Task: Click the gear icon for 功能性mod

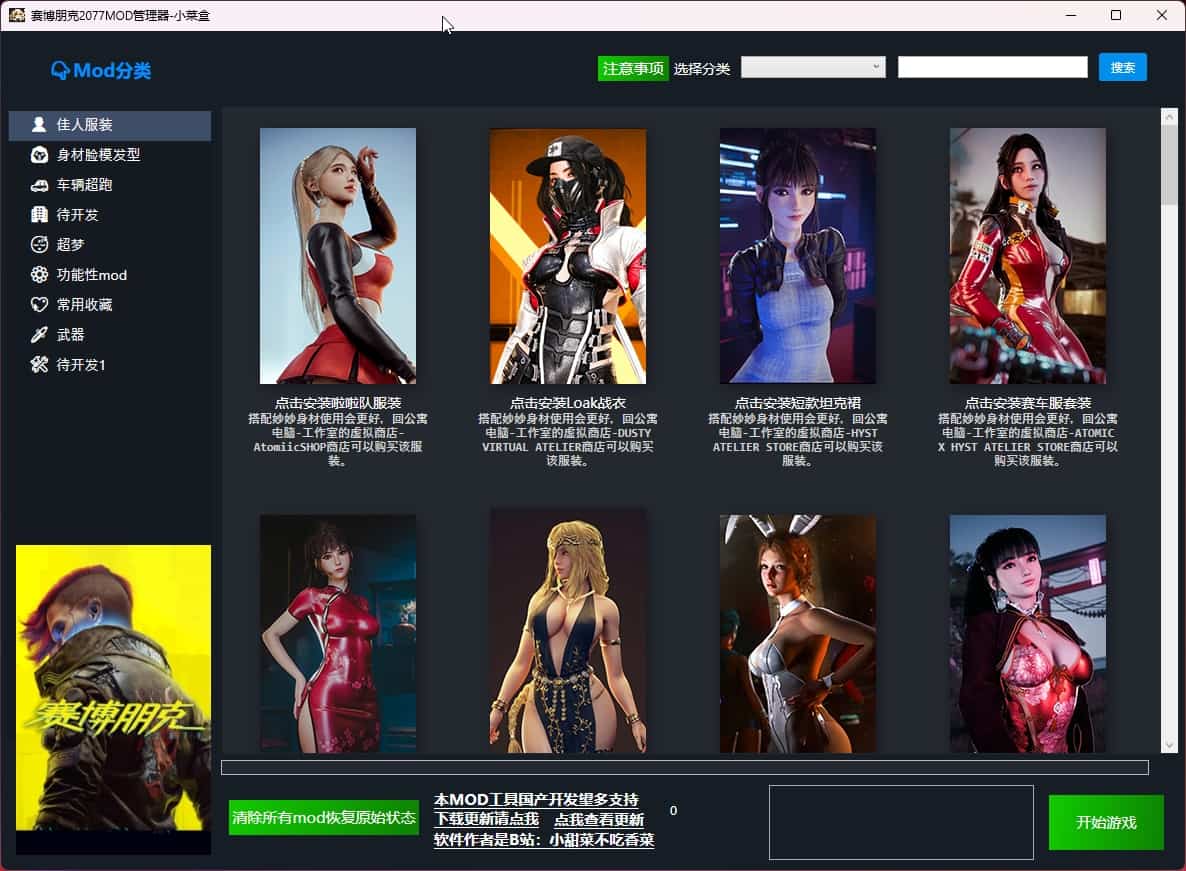Action: tap(39, 275)
